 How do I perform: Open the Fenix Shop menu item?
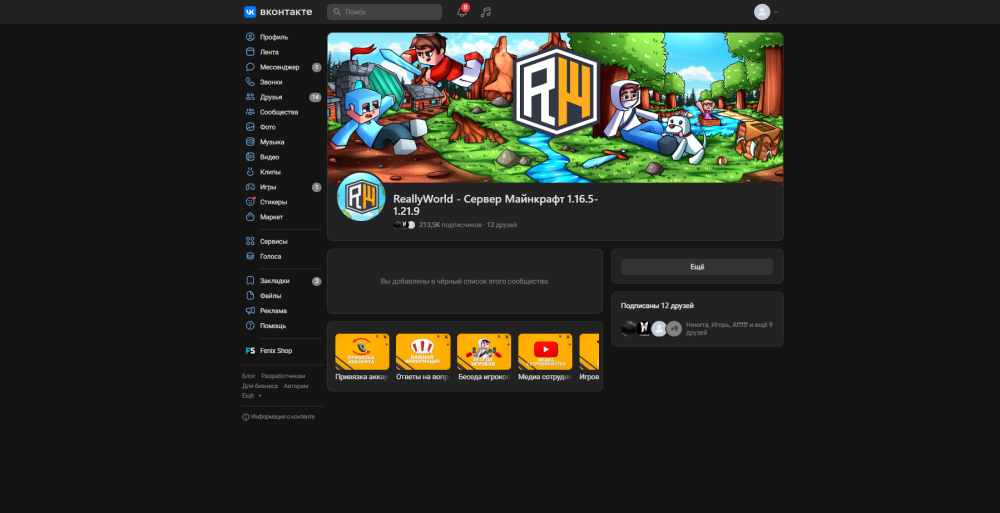(x=283, y=351)
